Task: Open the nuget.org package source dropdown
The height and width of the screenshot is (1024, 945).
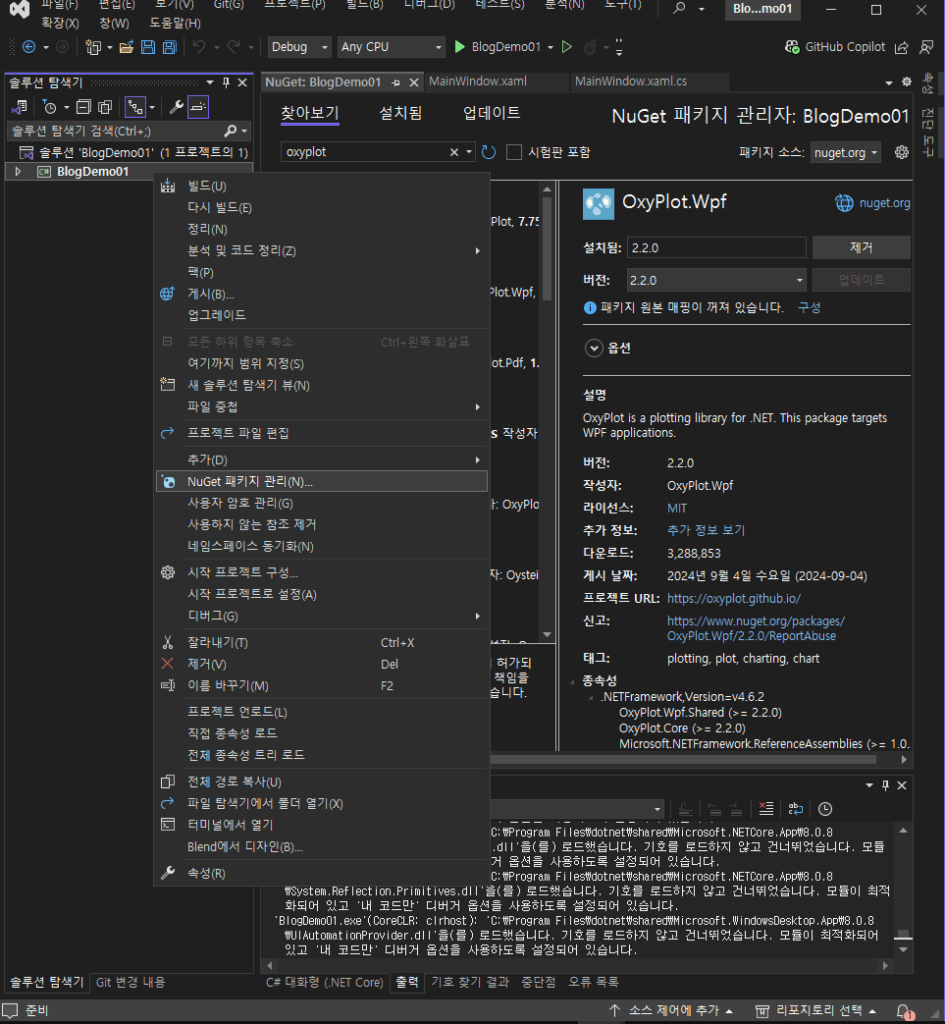Action: 846,153
